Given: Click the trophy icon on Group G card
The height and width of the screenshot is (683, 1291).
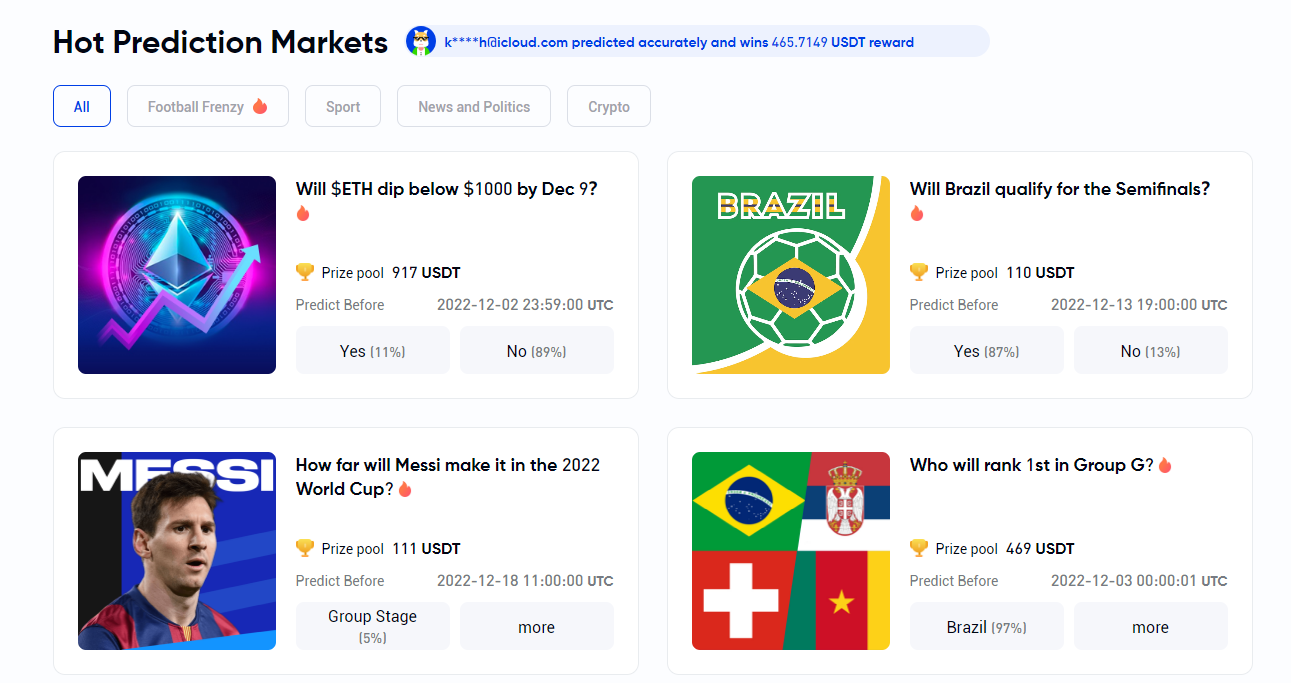Looking at the screenshot, I should coord(919,548).
